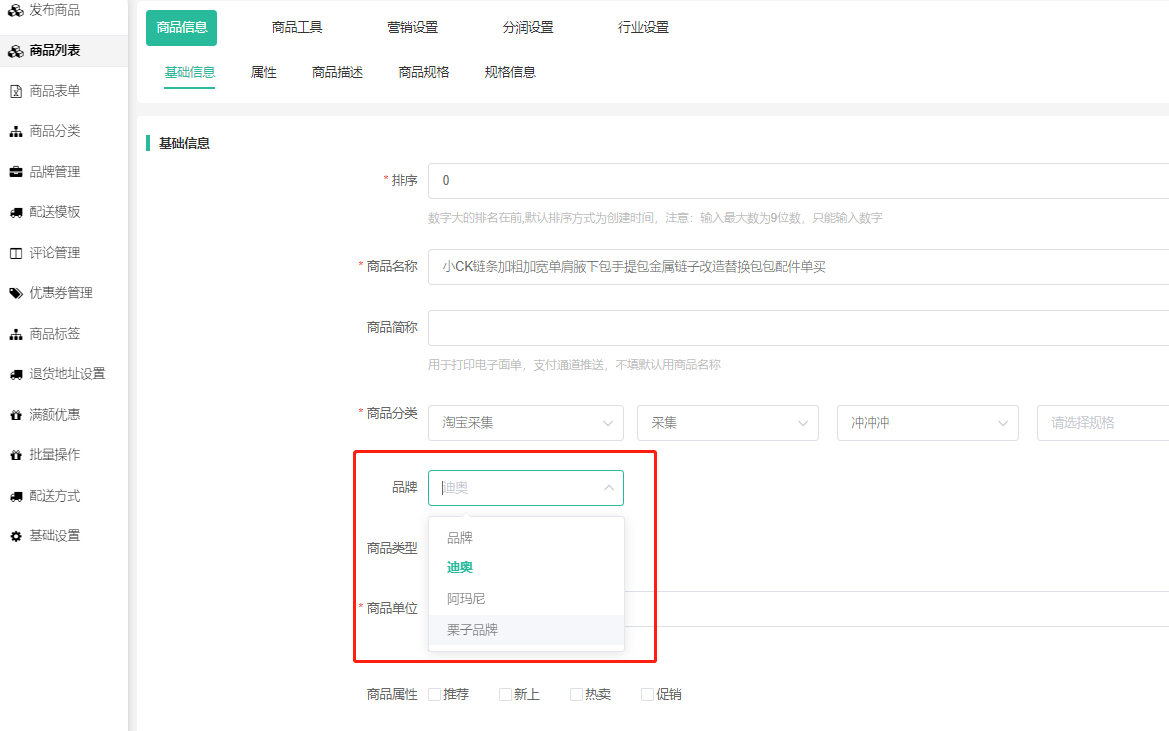This screenshot has width=1169, height=731.
Task: Open the 商品描述 sub-tab
Action: (x=337, y=72)
